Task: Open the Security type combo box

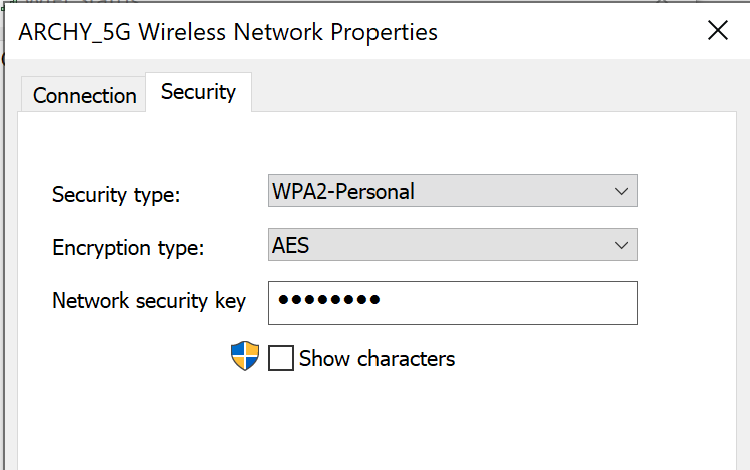Action: tap(452, 191)
